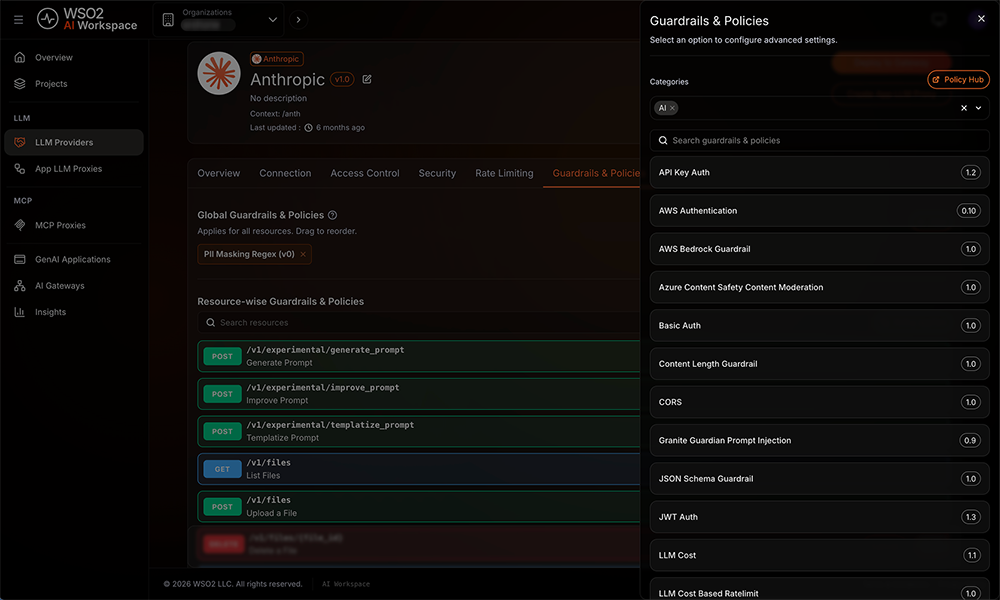
Task: Focus Search guardrails & policies field
Action: (820, 141)
